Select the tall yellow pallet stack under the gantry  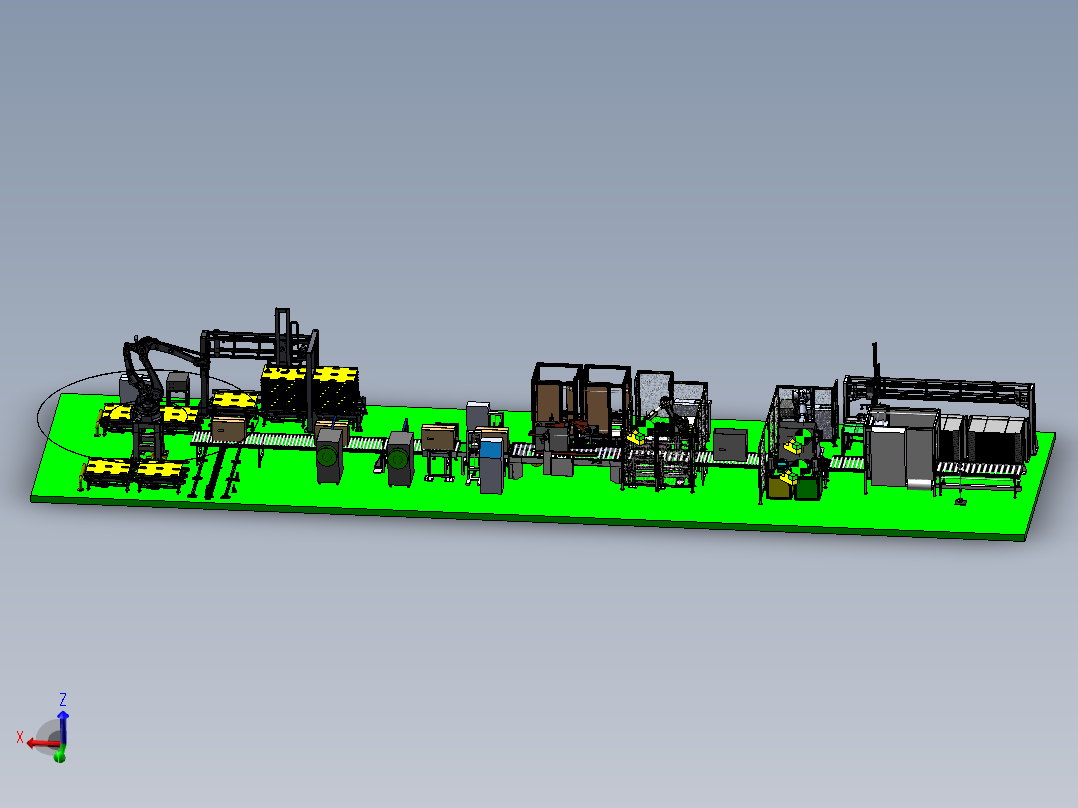(309, 393)
